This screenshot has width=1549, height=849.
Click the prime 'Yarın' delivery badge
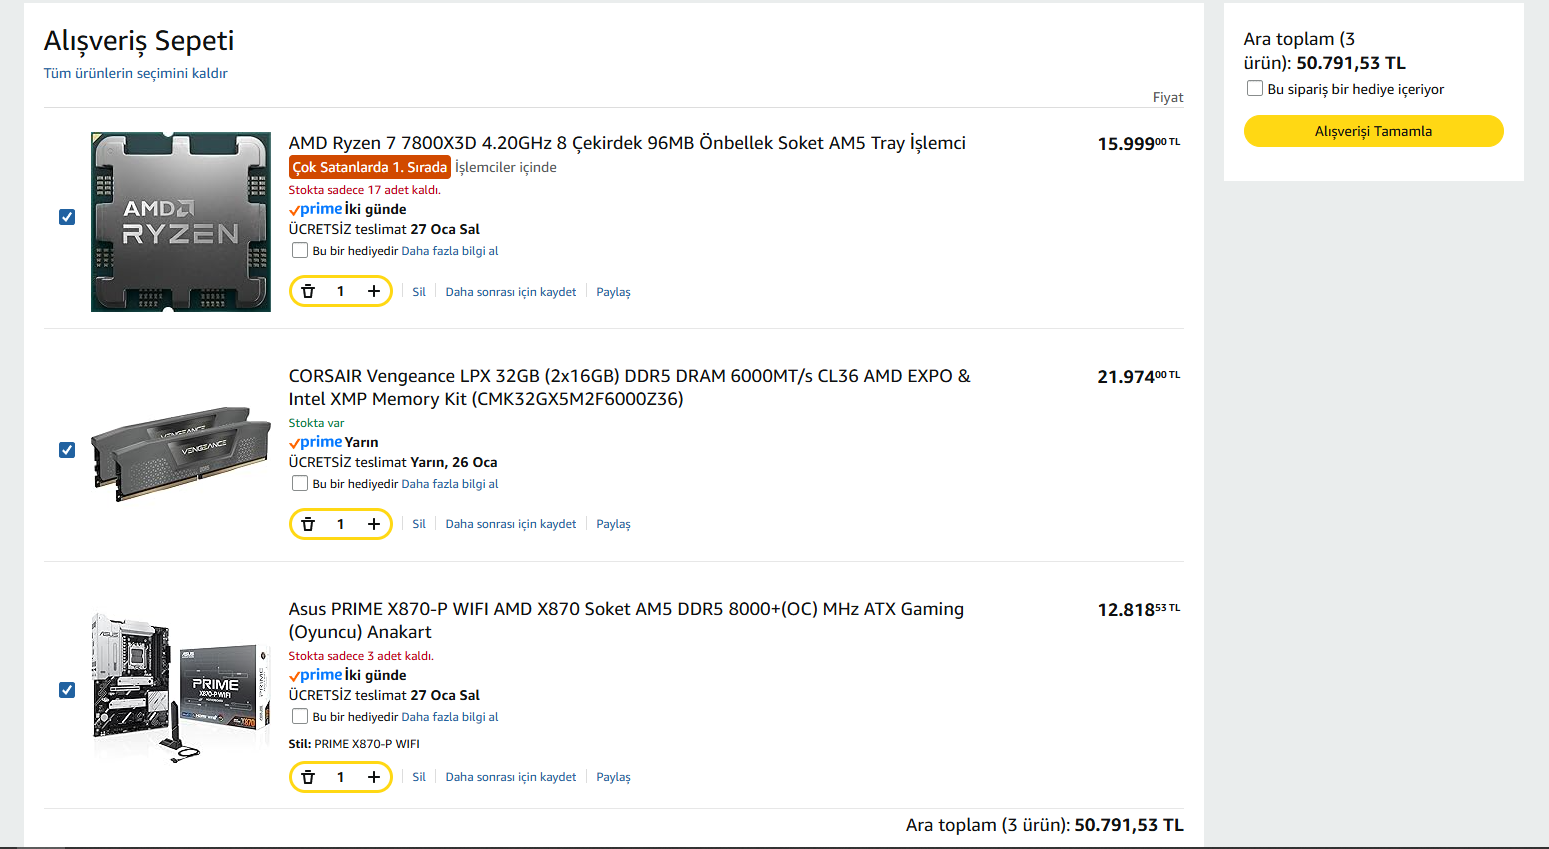[x=334, y=442]
